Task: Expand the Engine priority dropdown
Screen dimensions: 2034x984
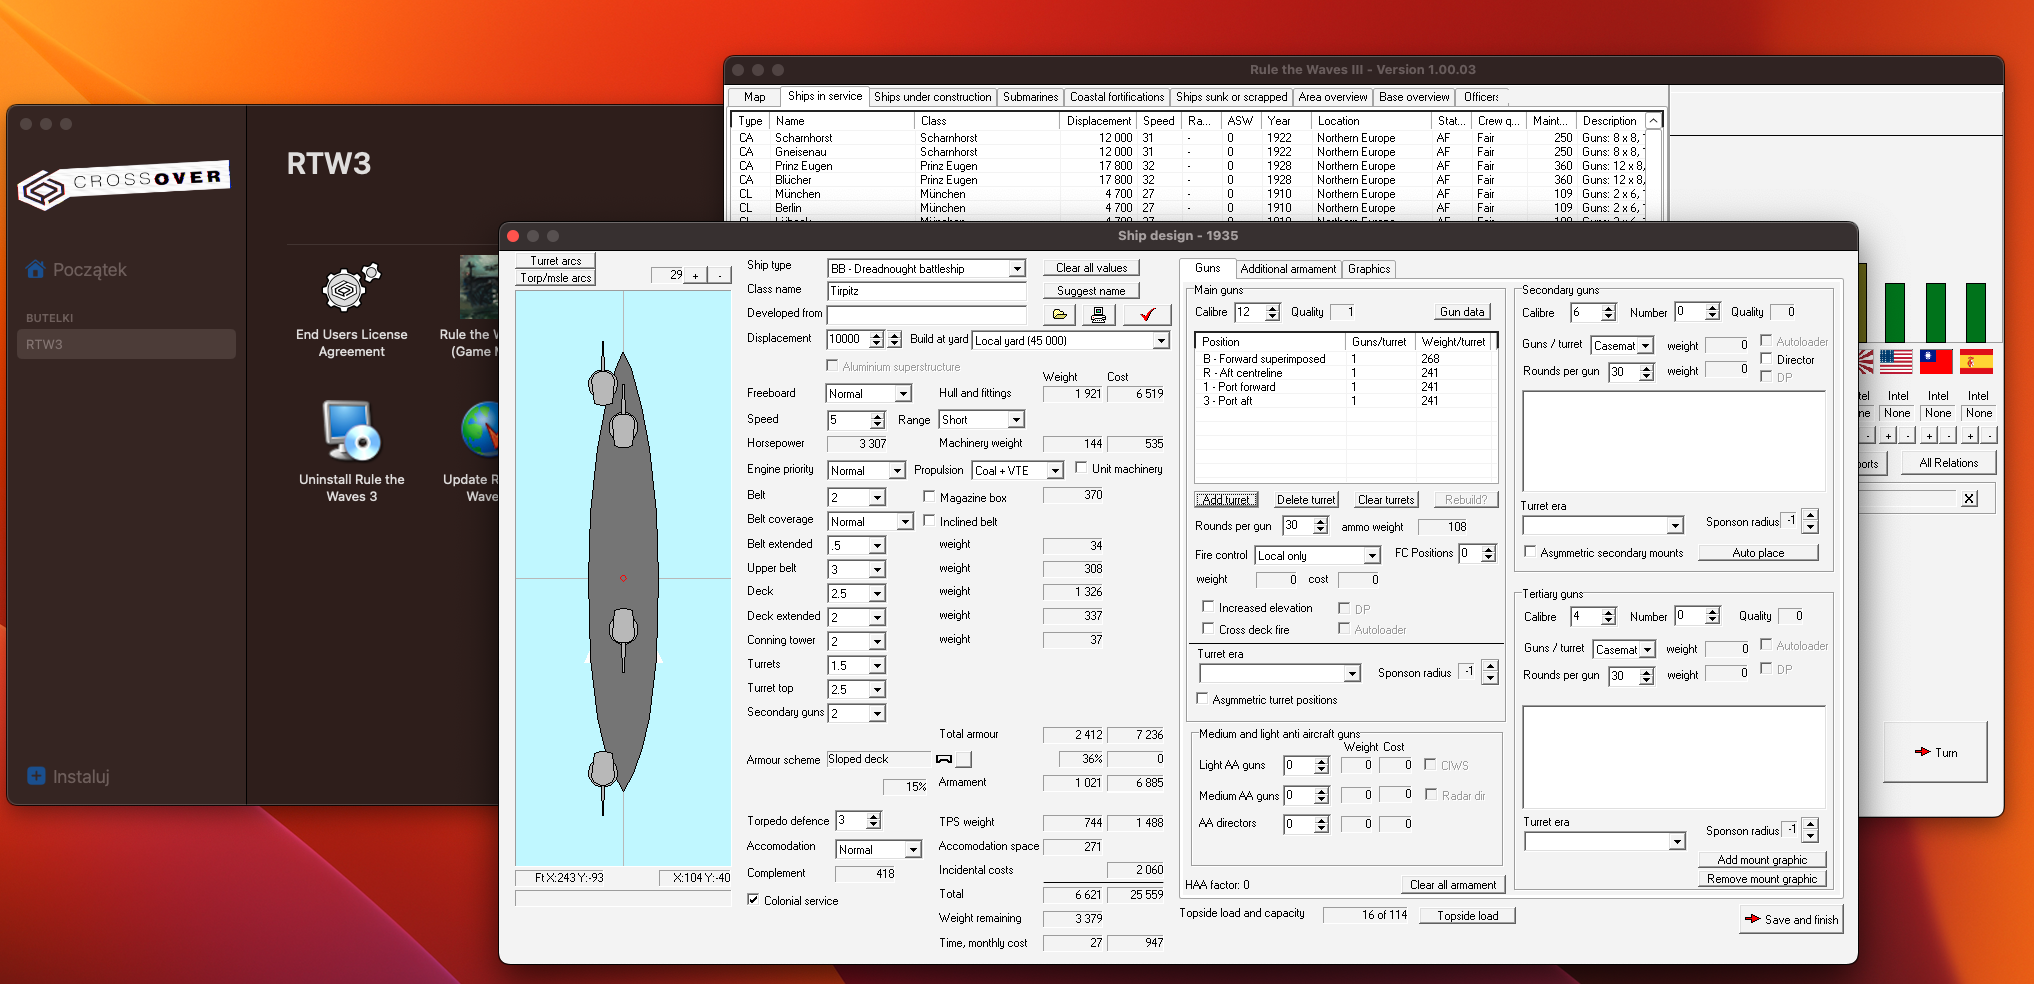Action: tap(897, 471)
